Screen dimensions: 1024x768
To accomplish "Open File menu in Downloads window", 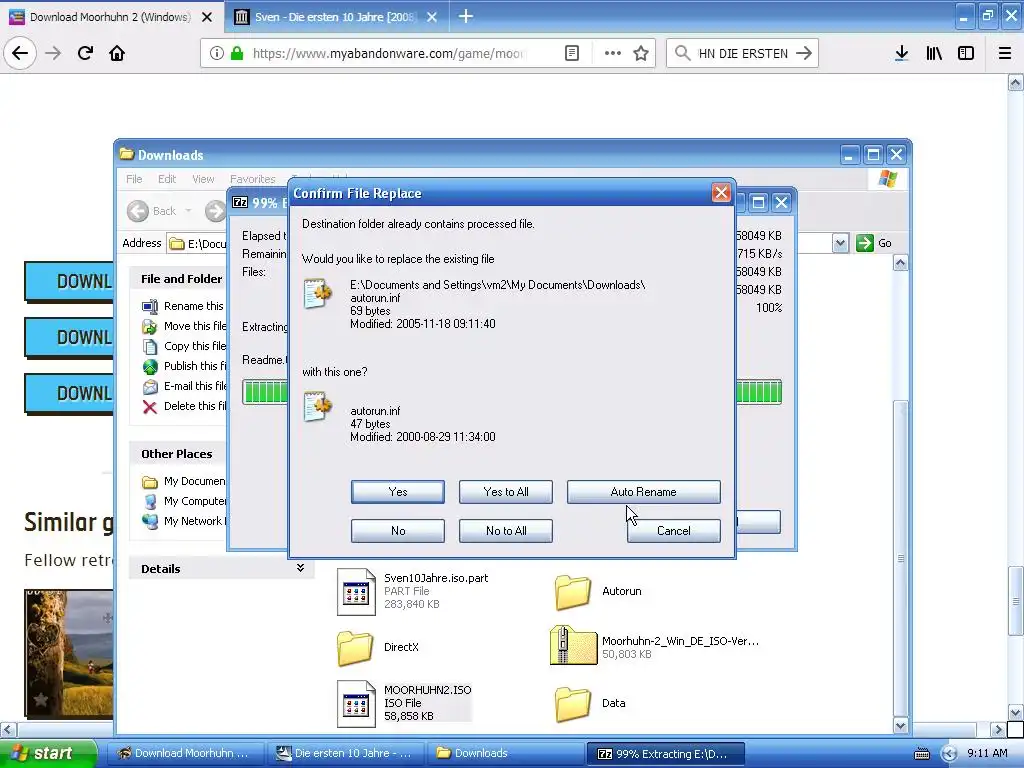I will [134, 179].
